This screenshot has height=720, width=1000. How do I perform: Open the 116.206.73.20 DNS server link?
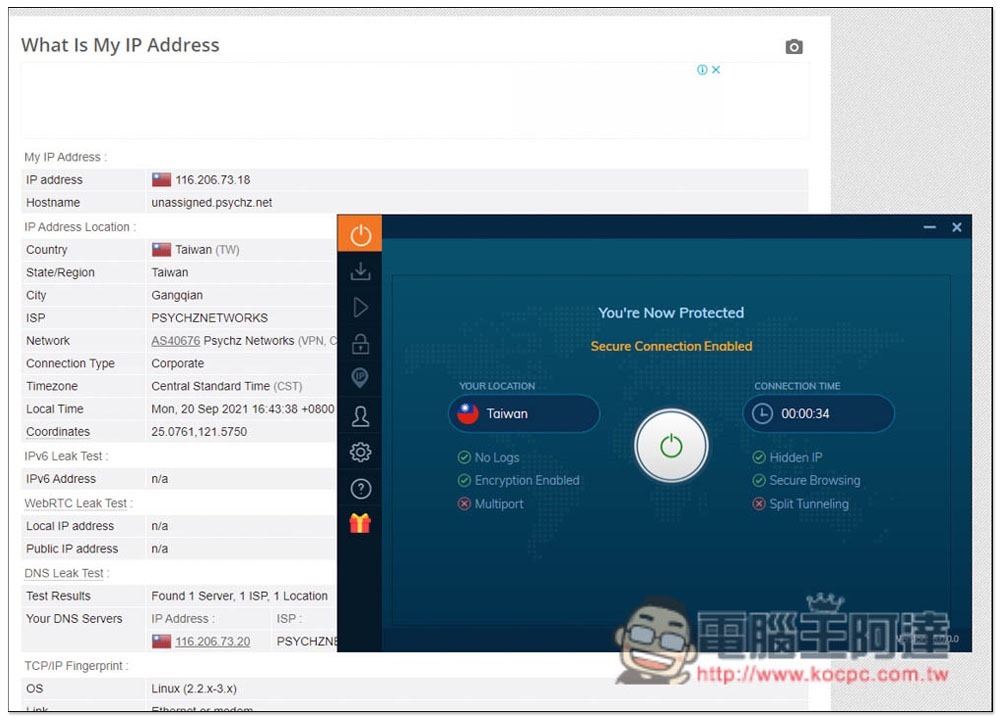click(212, 641)
